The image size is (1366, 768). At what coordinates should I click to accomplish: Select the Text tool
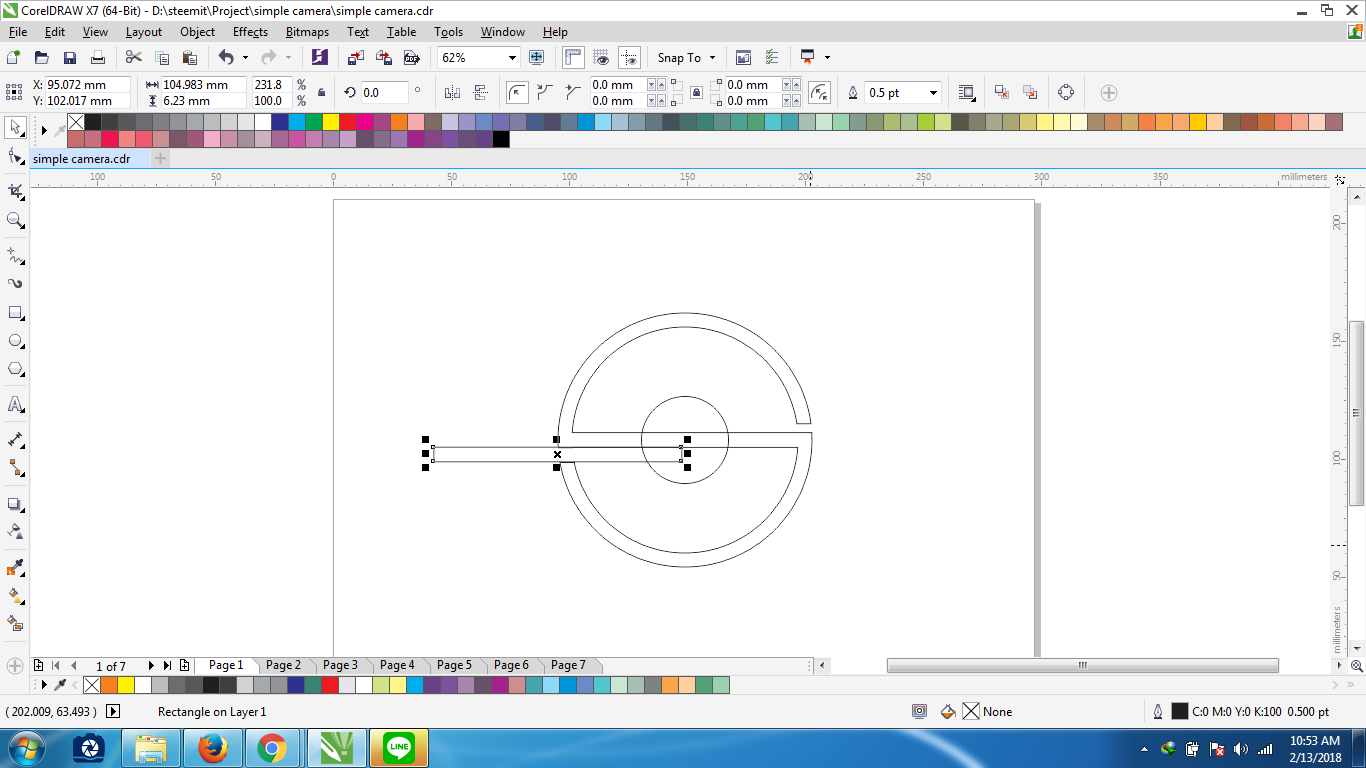pos(15,404)
